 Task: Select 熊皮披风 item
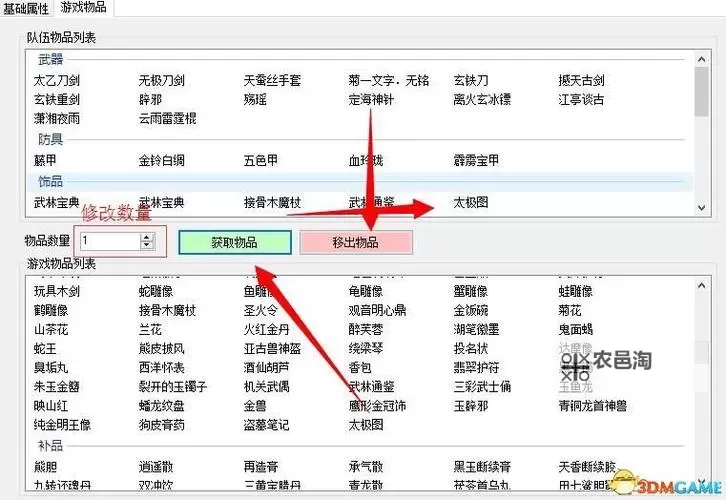(162, 349)
